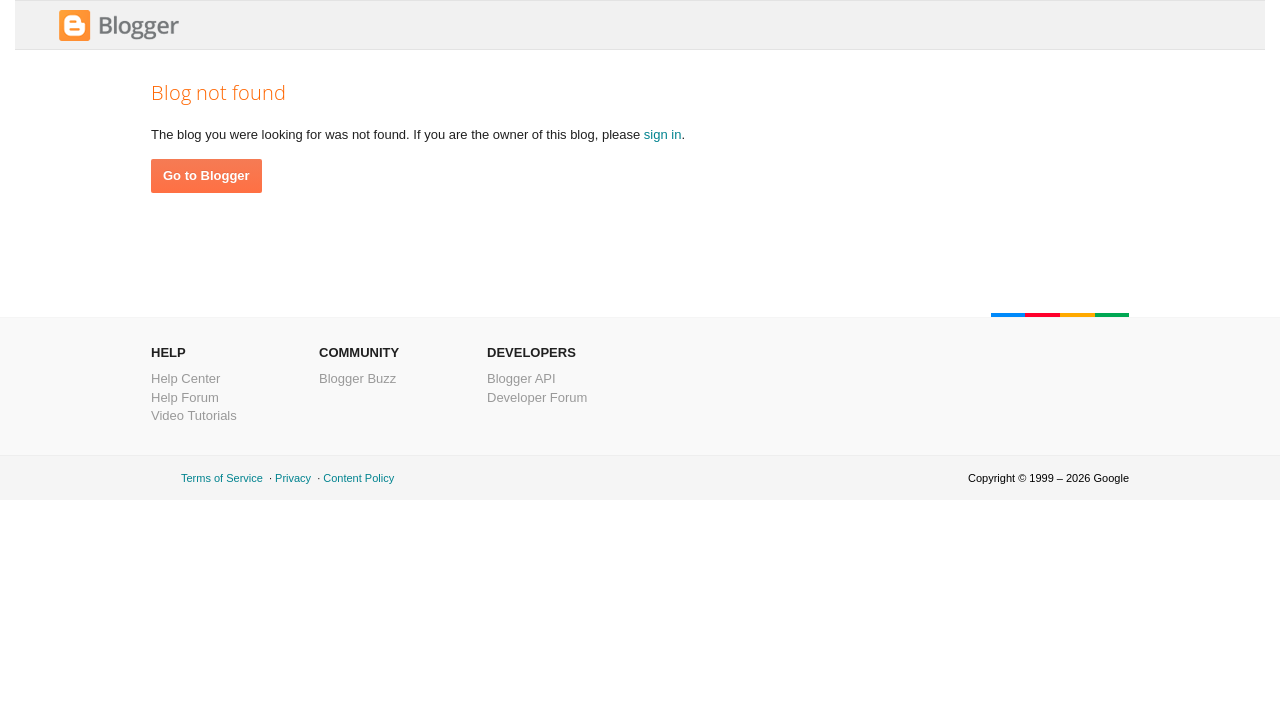Follow the 'sign in' link
1280x720 pixels.
(662, 135)
